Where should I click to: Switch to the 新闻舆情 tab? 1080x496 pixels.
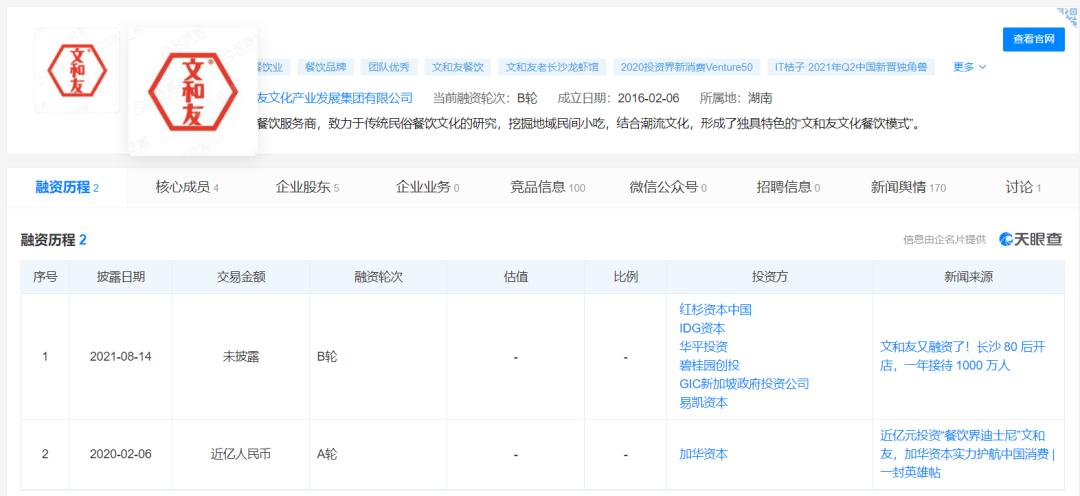click(908, 187)
